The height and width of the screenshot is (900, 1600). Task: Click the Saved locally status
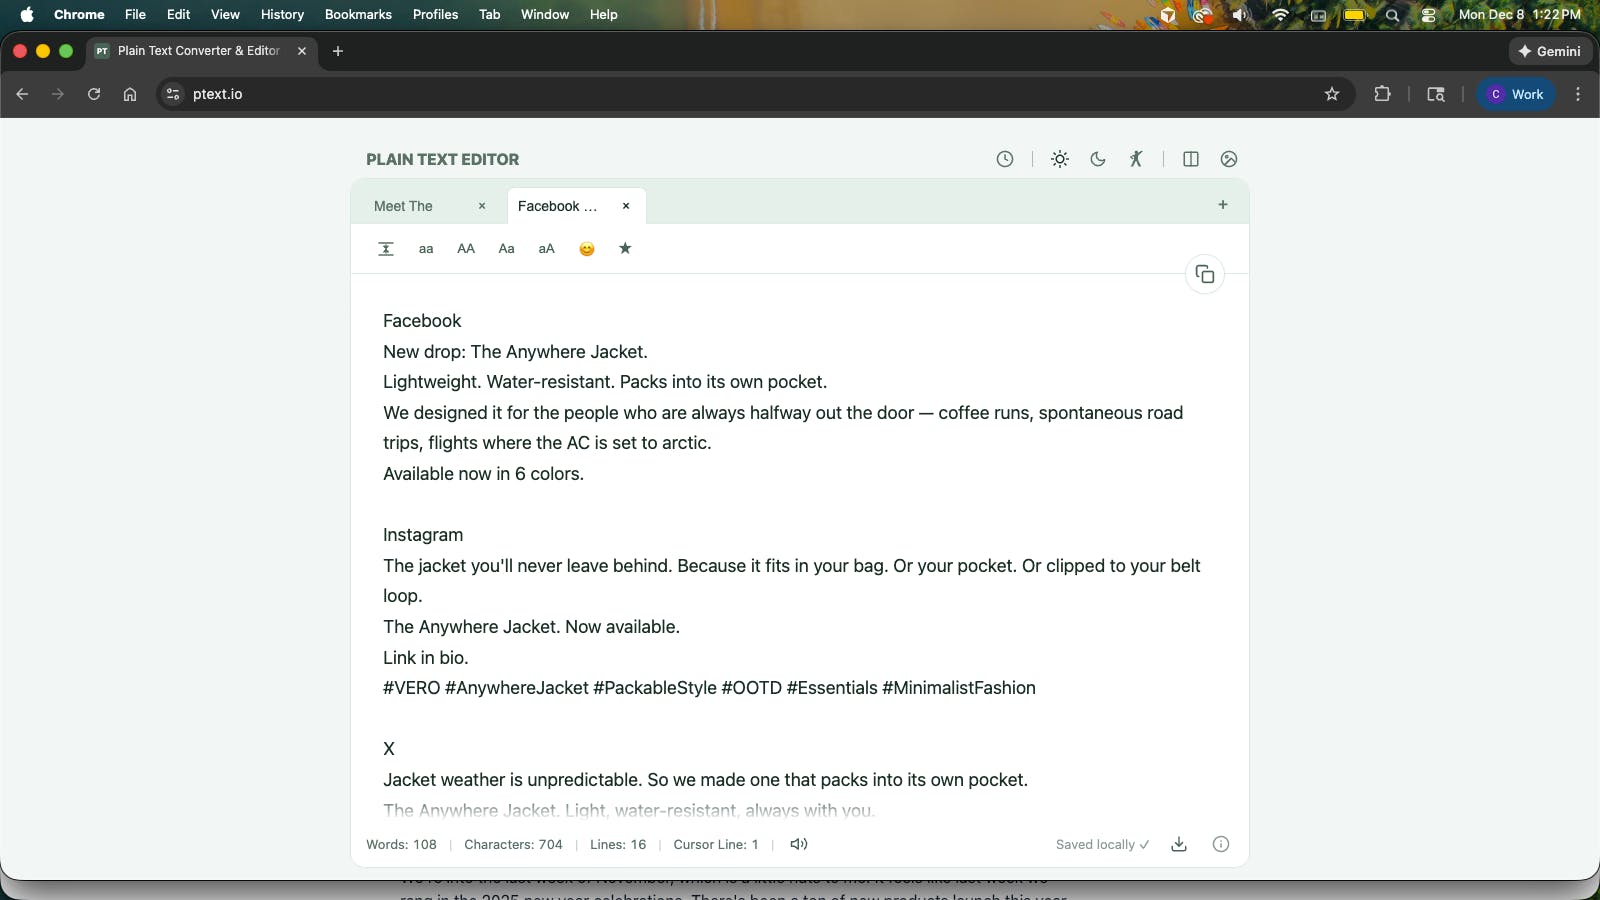click(1102, 845)
